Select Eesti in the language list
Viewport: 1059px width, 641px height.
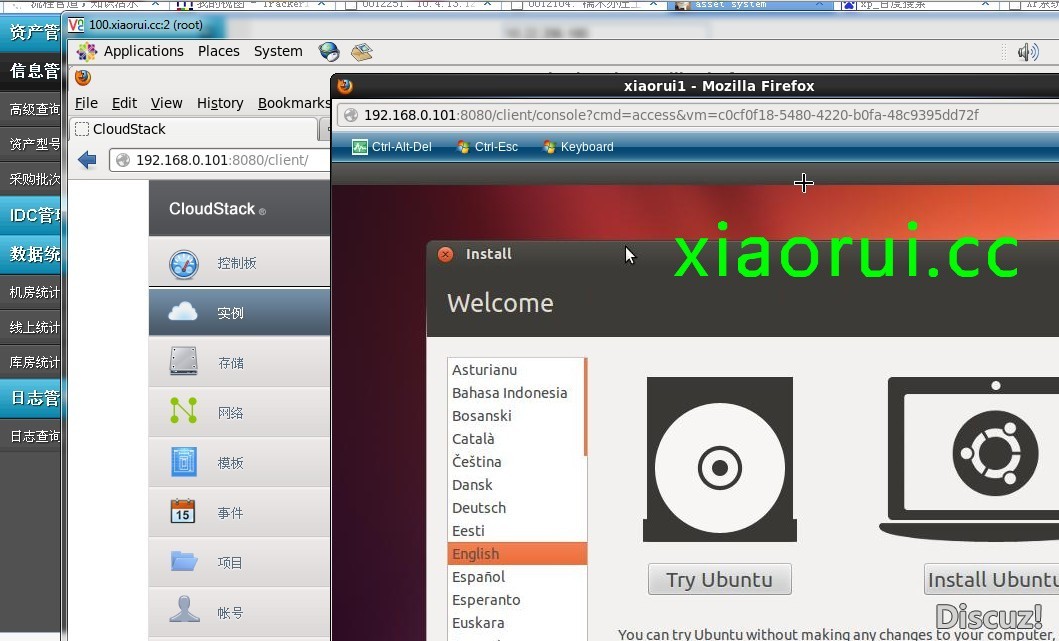pos(515,531)
